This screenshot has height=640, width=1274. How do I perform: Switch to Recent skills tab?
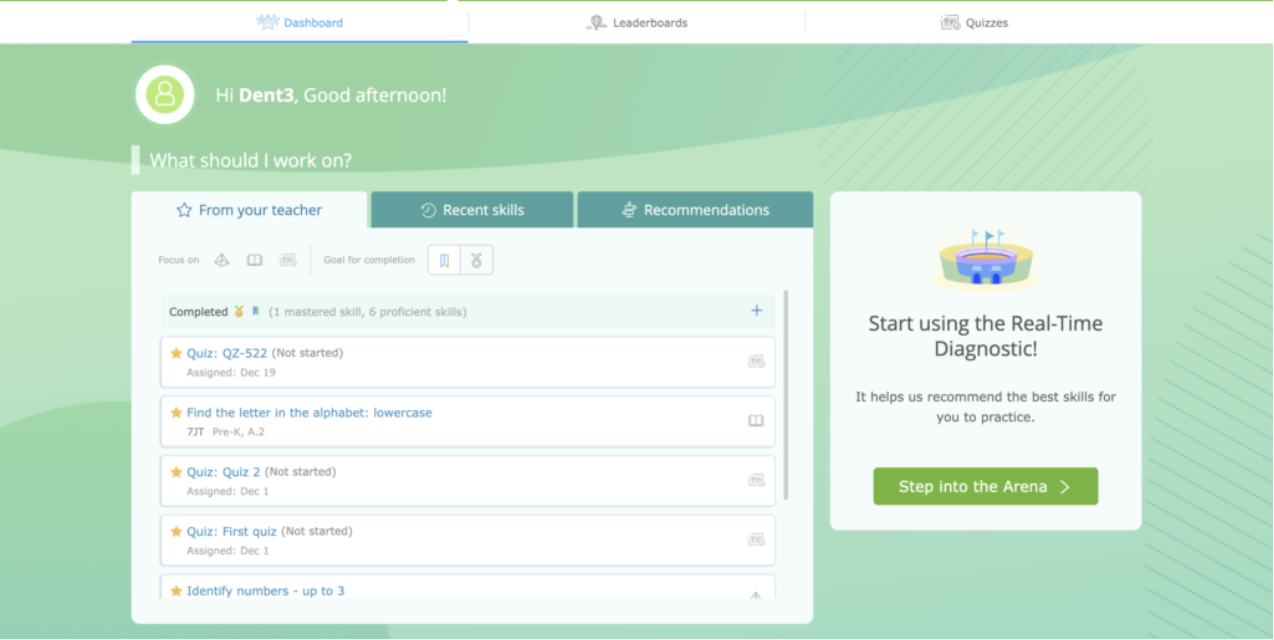click(472, 210)
